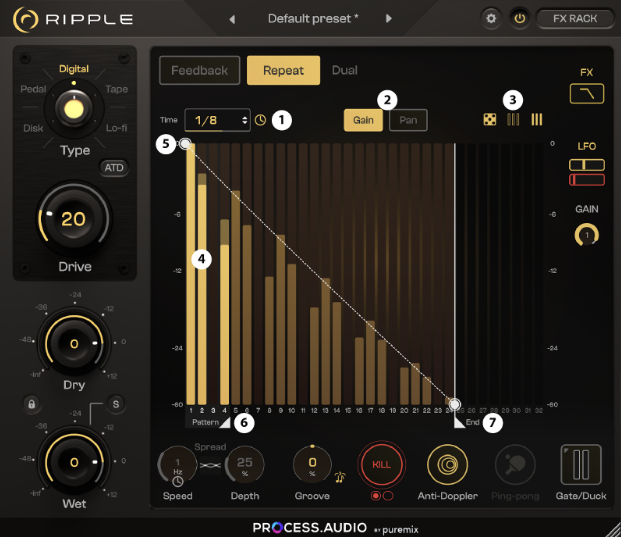Viewport: 621px width, 537px height.
Task: Go to previous preset arrow
Action: pyautogui.click(x=232, y=19)
